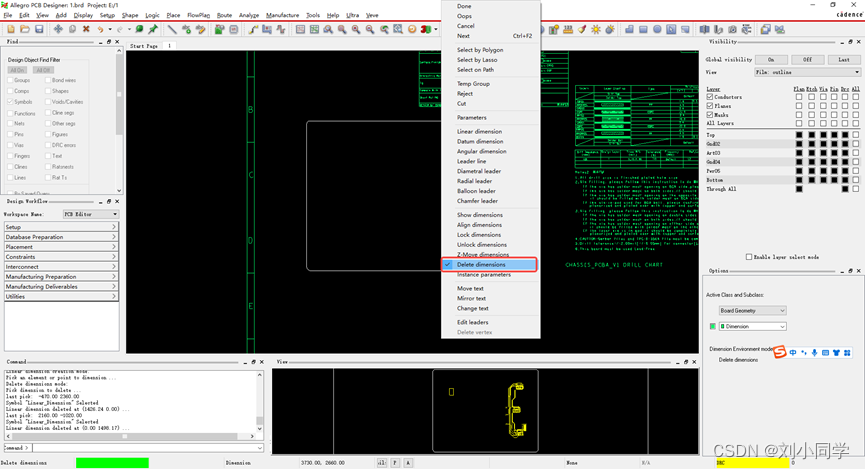The width and height of the screenshot is (865, 469).
Task: Click the green Dimension subclass color swatch
Action: 713,326
